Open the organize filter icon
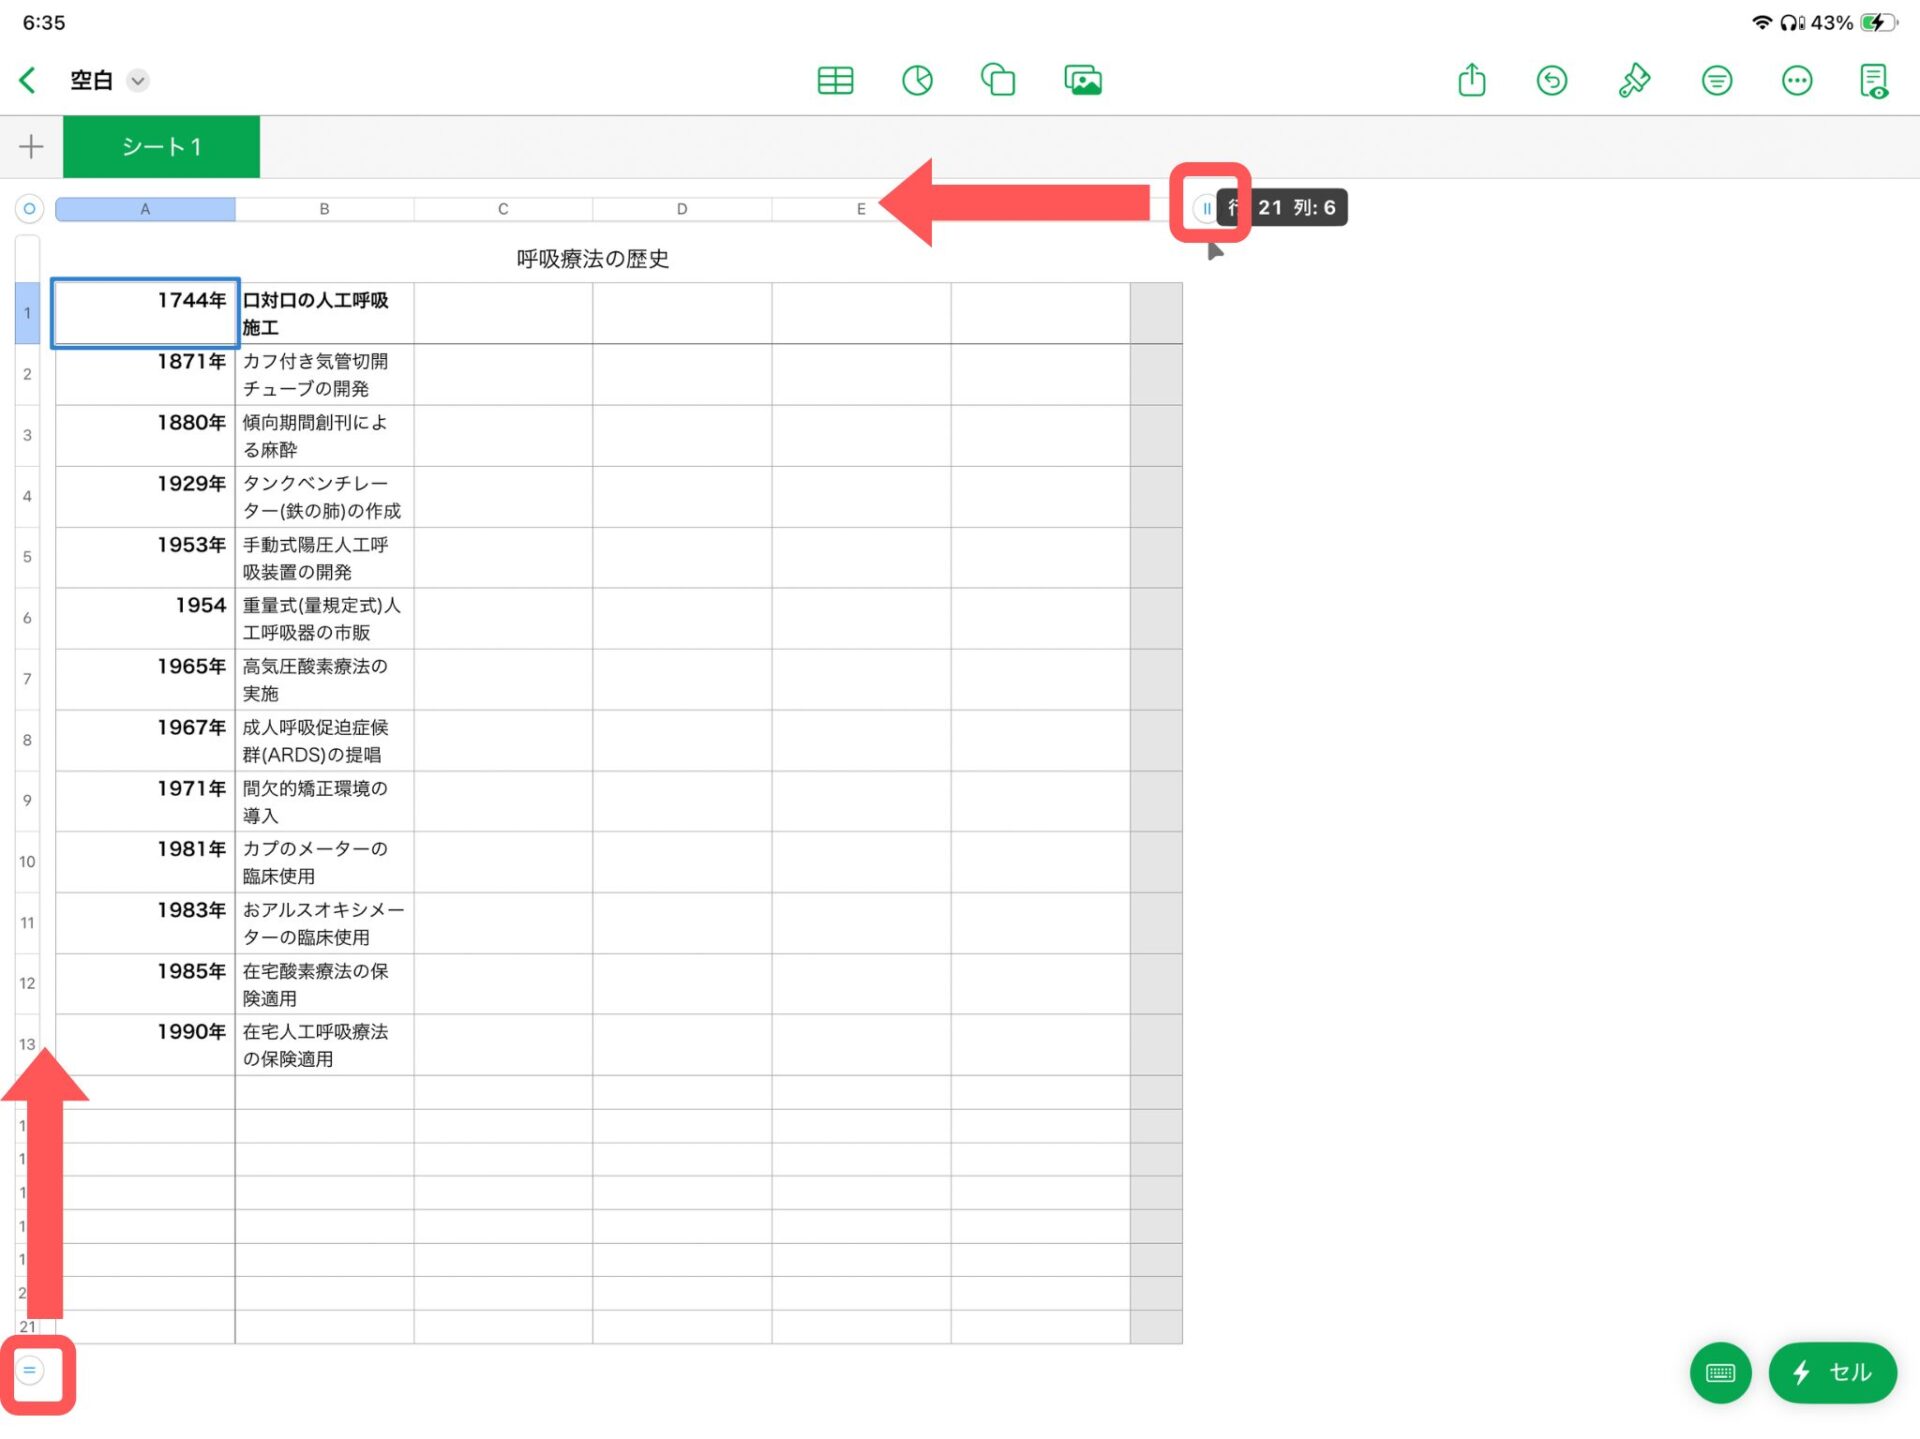Screen dimensions: 1920x1439 pos(1716,80)
